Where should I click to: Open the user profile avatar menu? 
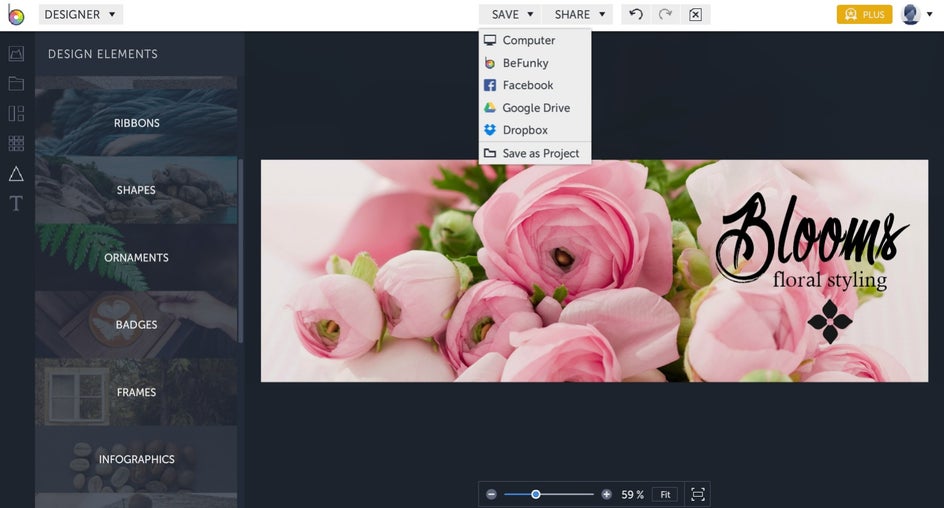point(911,15)
